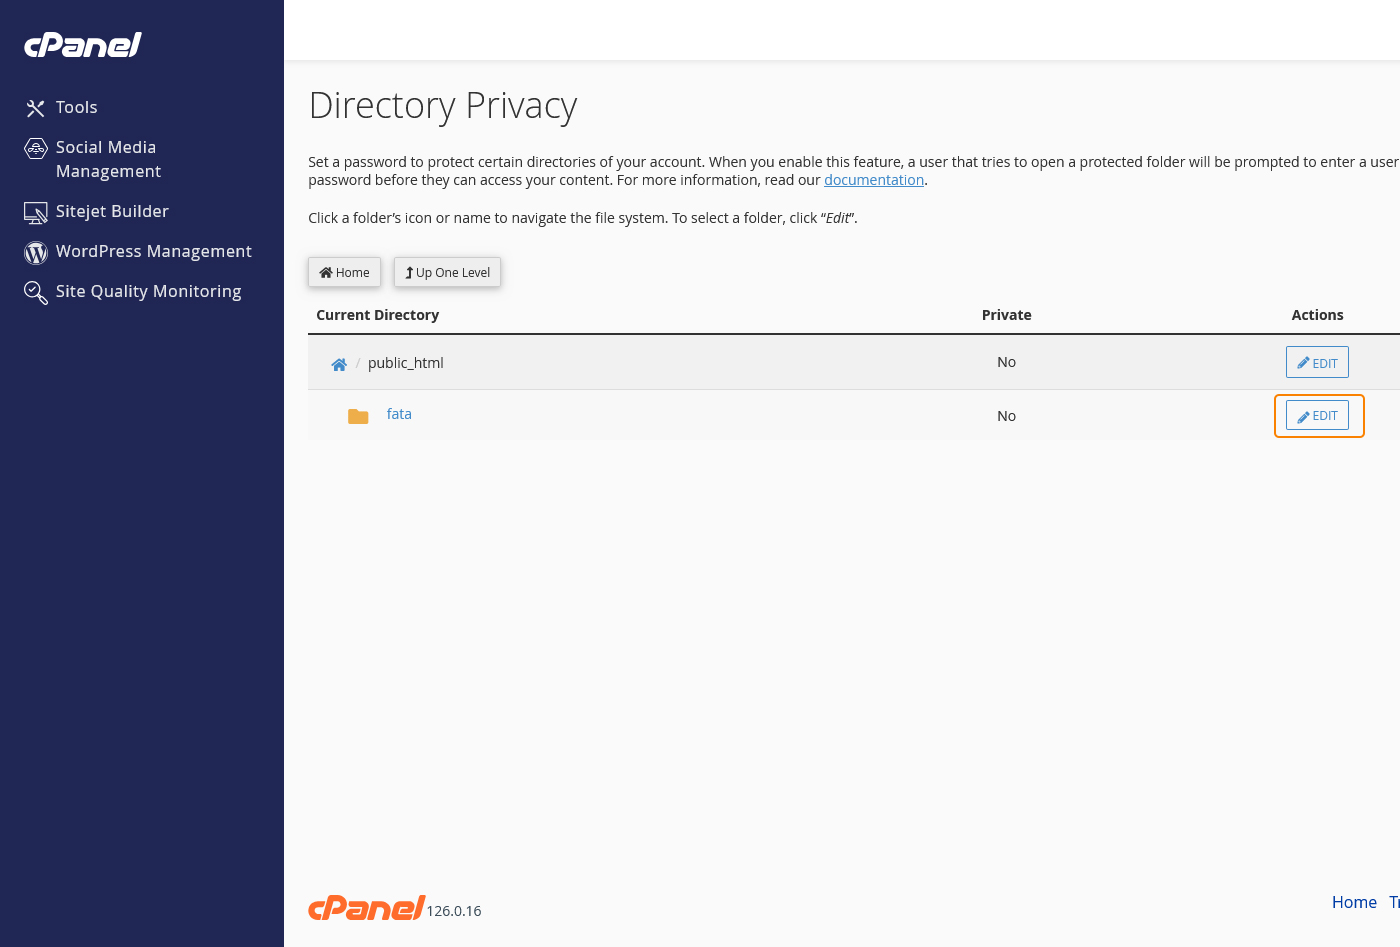Click the Social Media Management icon
The height and width of the screenshot is (947, 1400).
pos(36,149)
